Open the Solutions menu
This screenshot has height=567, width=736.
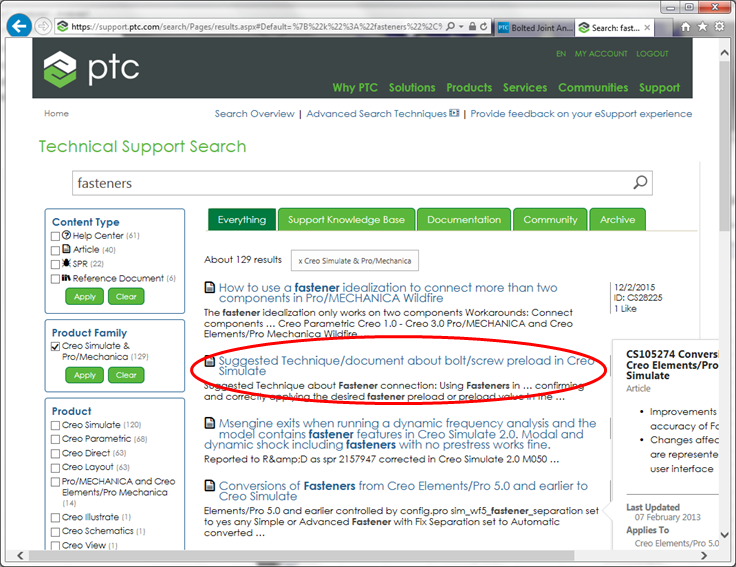click(412, 88)
